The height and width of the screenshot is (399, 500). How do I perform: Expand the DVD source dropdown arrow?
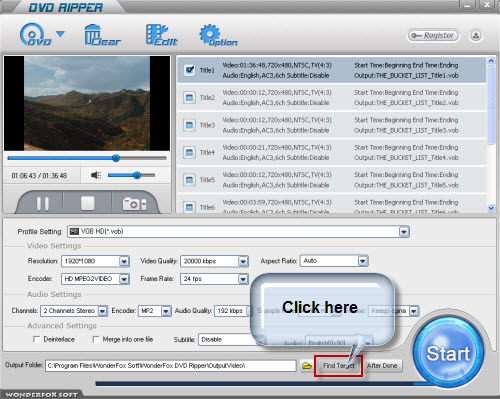60,34
